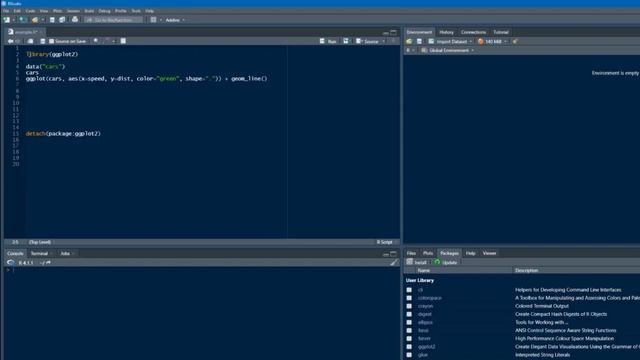Screen dimensions: 640x360
Task: Click the New File icon in main toolbar
Action: [7, 20]
